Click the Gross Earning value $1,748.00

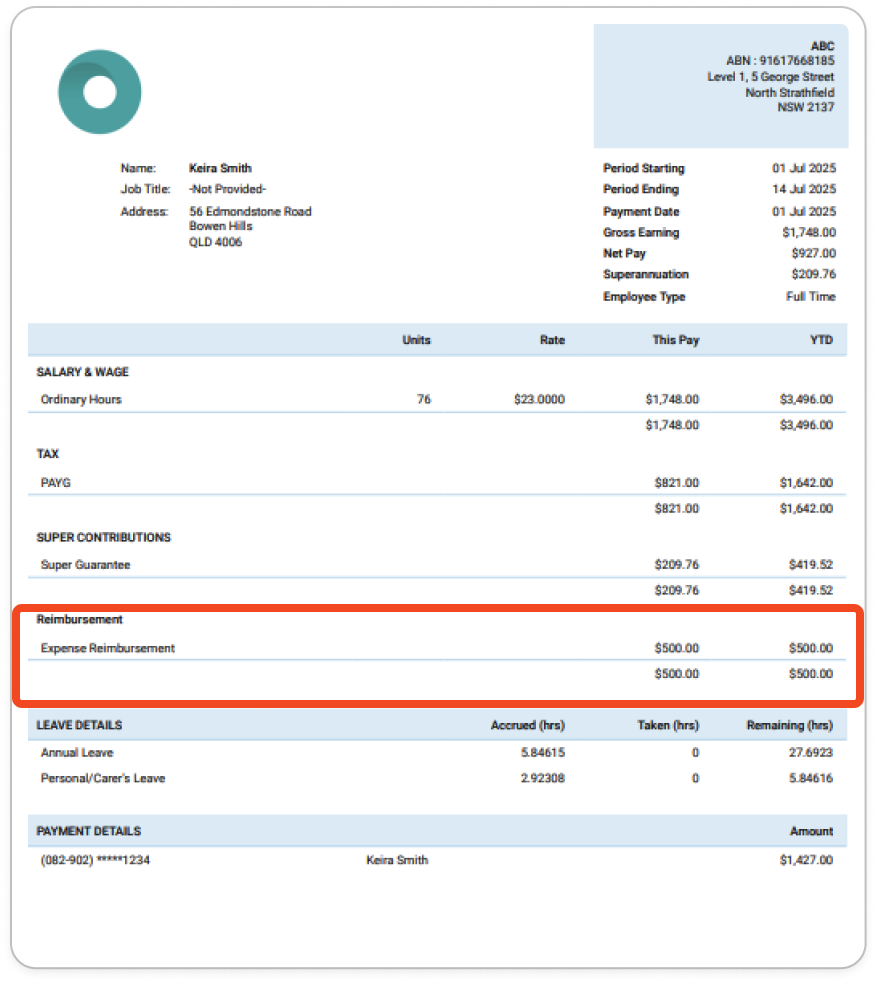[x=810, y=232]
